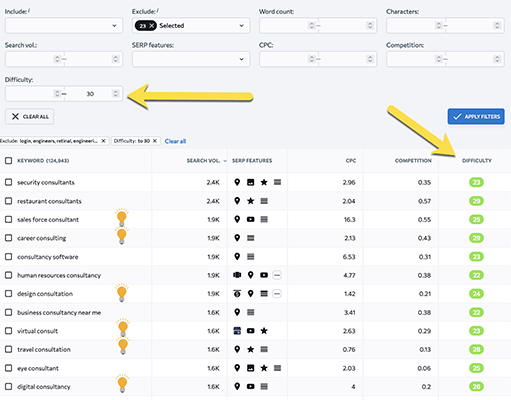Sort by the CPC column header
Image resolution: width=511 pixels, height=400 pixels.
coord(351,161)
